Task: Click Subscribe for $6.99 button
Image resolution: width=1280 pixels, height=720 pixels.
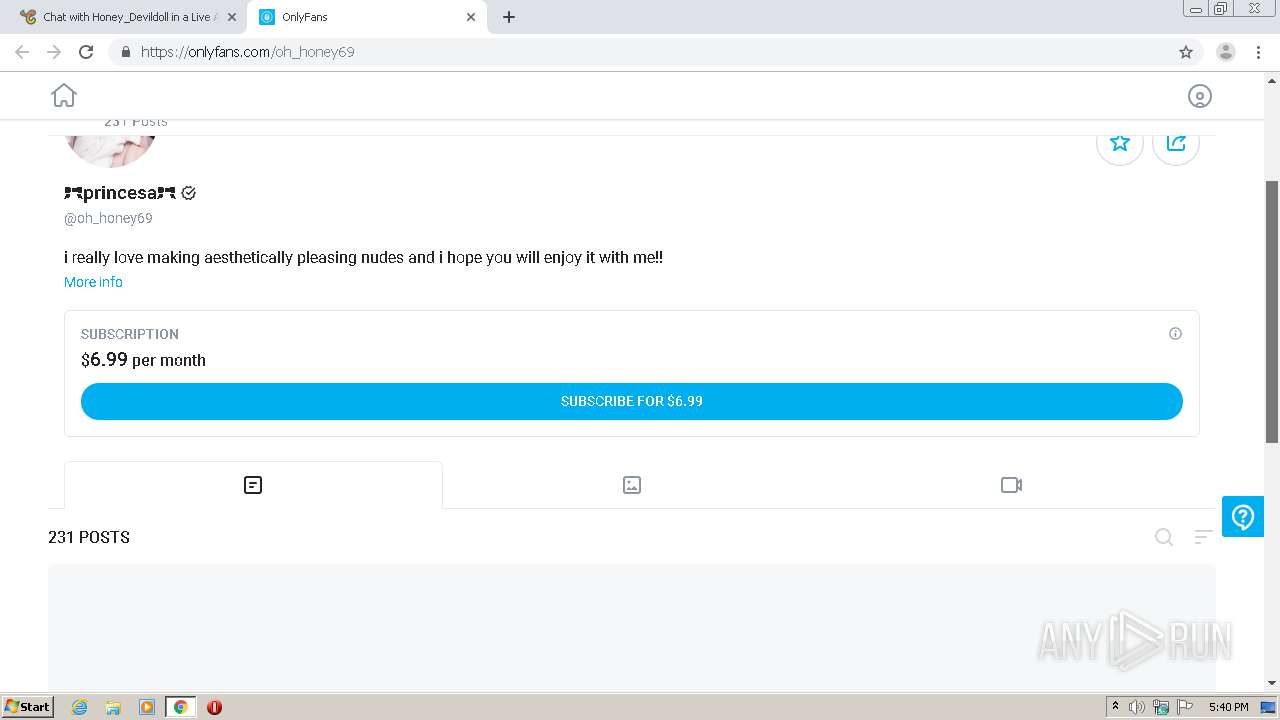Action: tap(632, 401)
